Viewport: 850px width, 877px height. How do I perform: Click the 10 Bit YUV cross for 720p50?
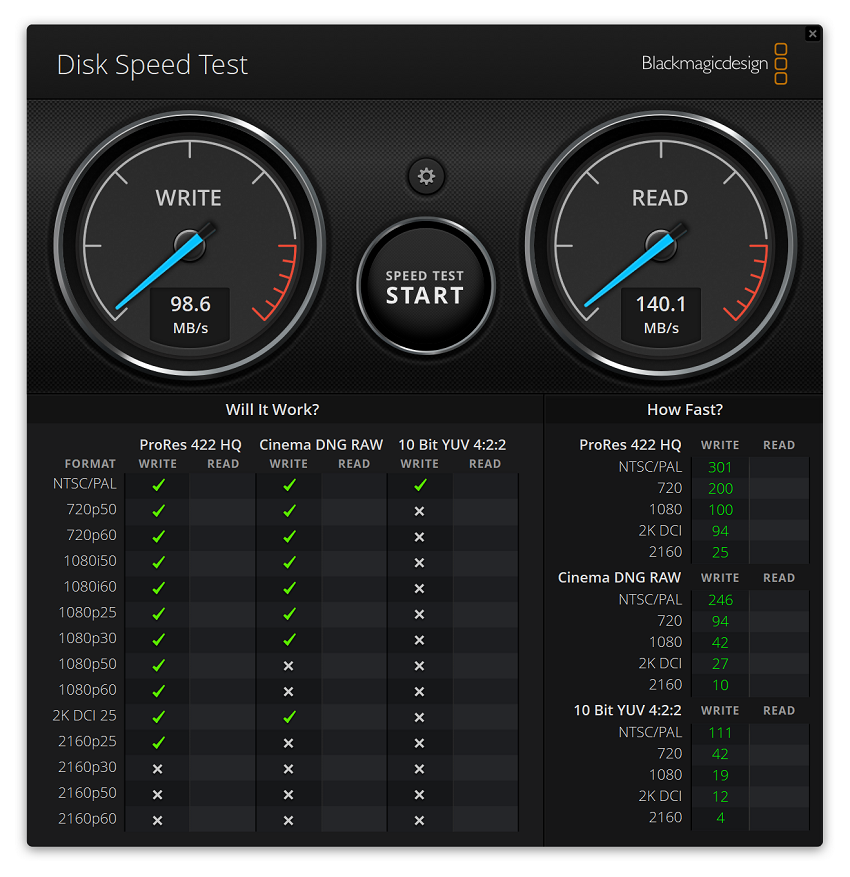pos(419,511)
